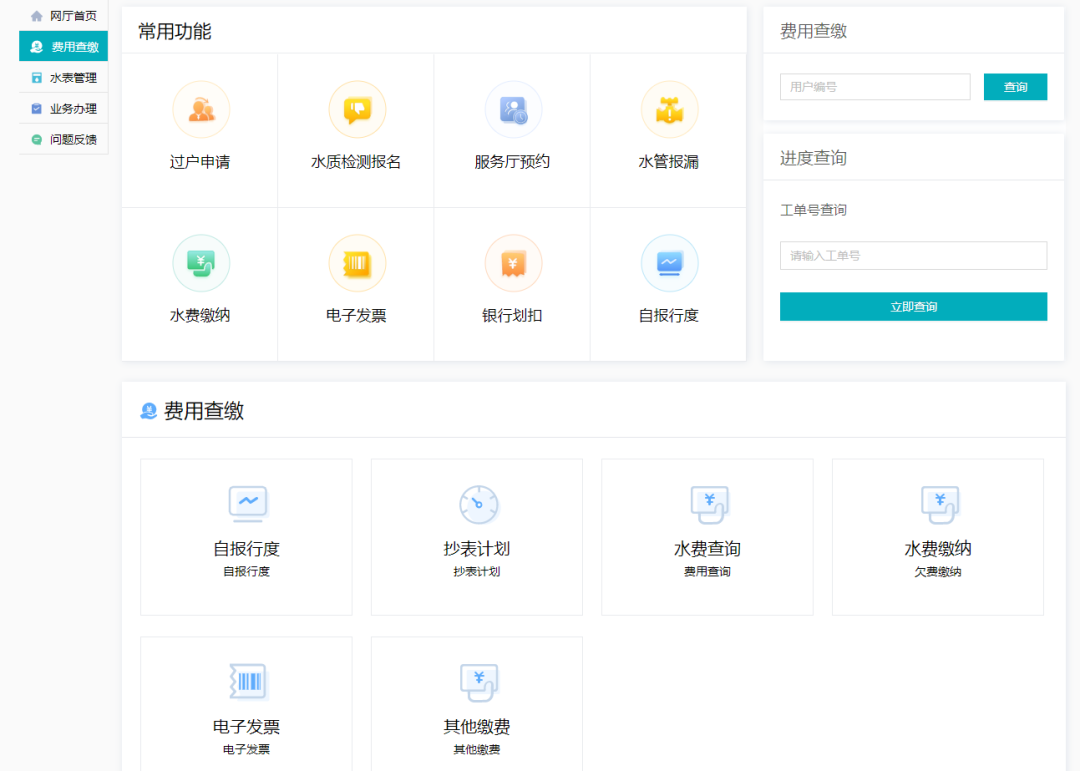
Task: Open 业务办理 sidebar item
Action: pos(63,108)
